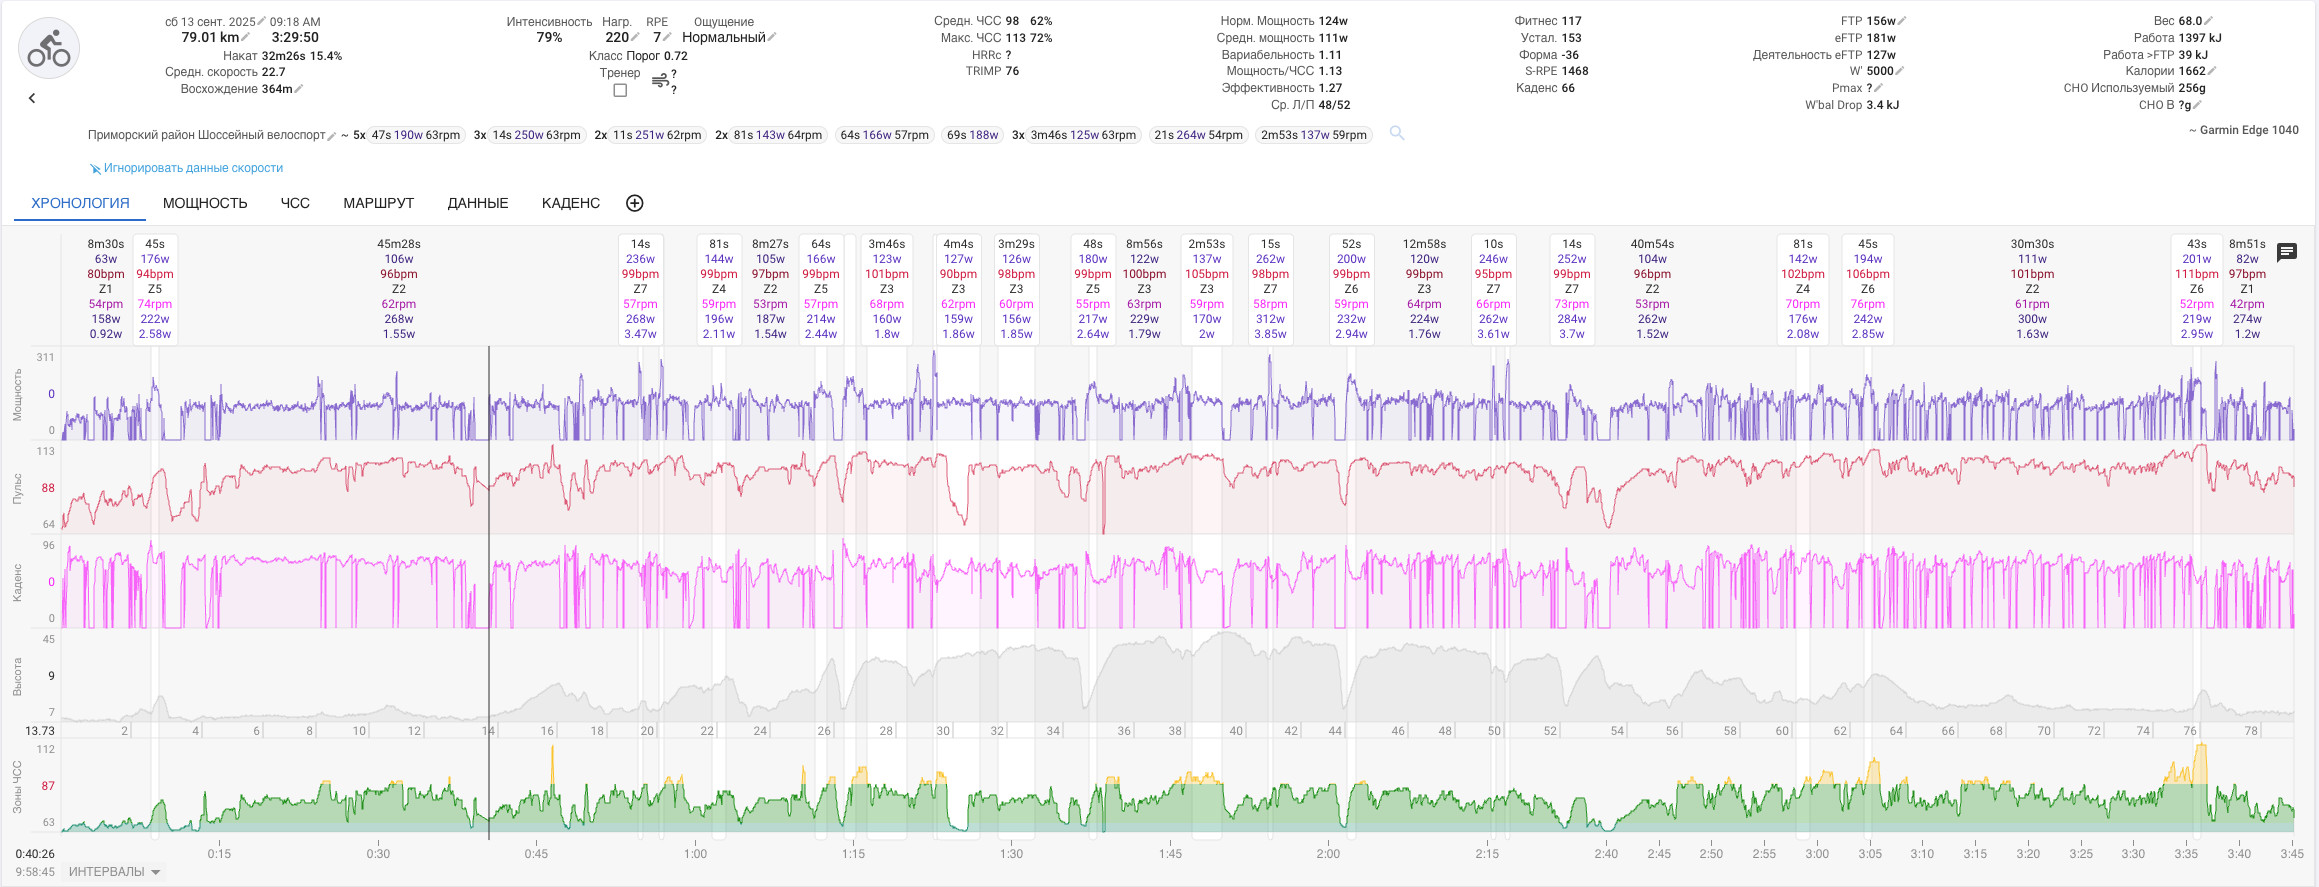Open the ЧСС tab
The height and width of the screenshot is (887, 2319).
point(295,203)
